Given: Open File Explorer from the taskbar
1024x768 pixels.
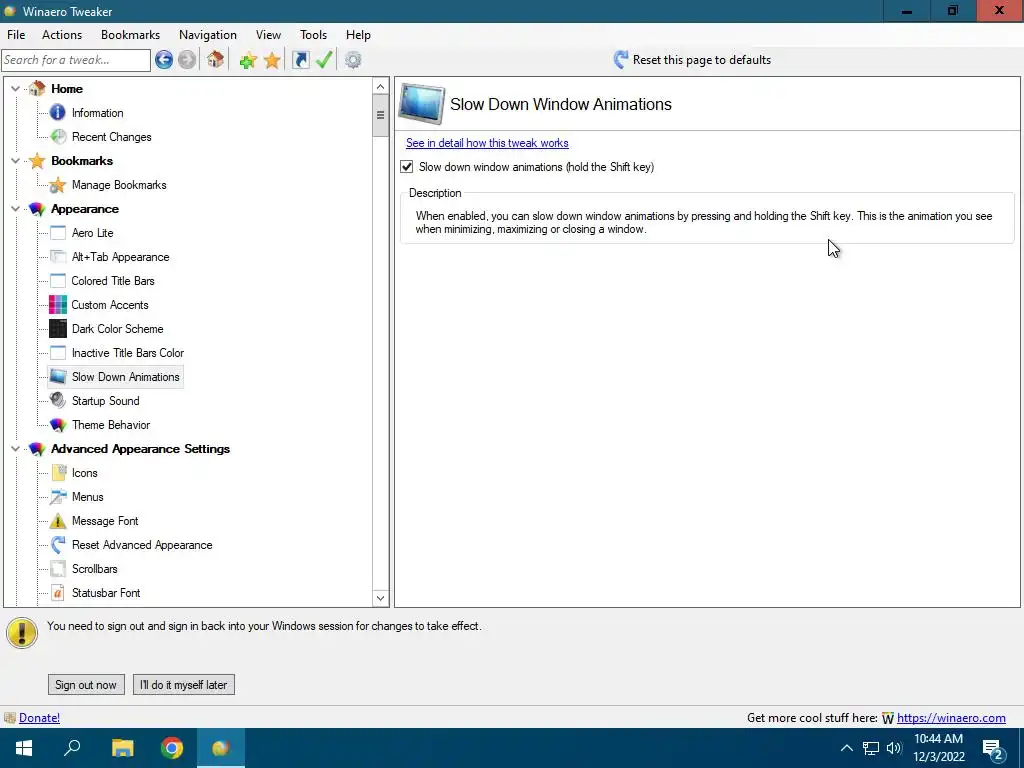Looking at the screenshot, I should (x=122, y=748).
